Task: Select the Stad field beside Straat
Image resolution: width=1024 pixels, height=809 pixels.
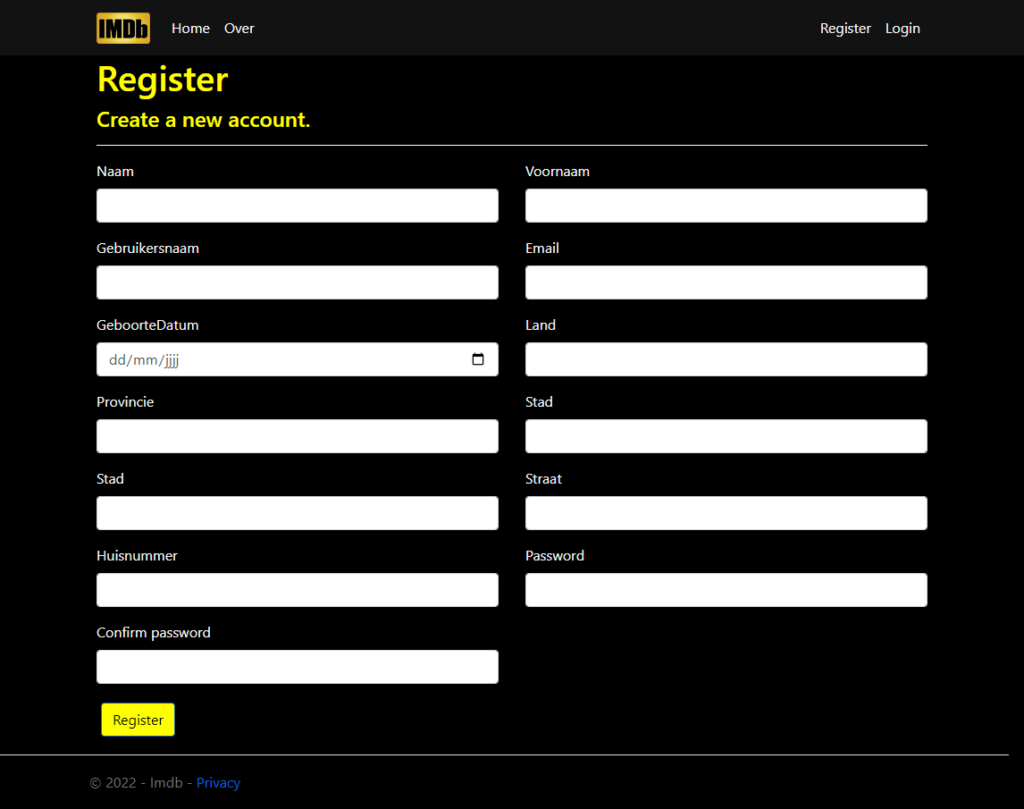Action: click(x=297, y=513)
